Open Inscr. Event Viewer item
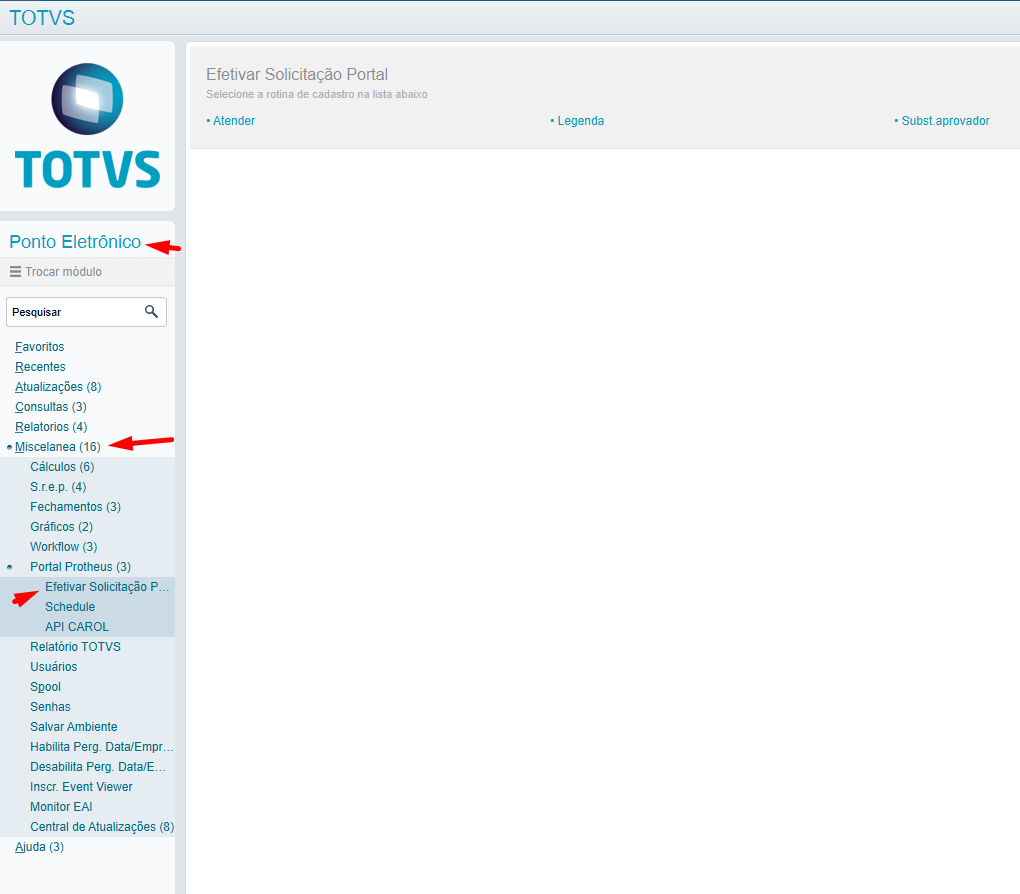 click(x=81, y=787)
